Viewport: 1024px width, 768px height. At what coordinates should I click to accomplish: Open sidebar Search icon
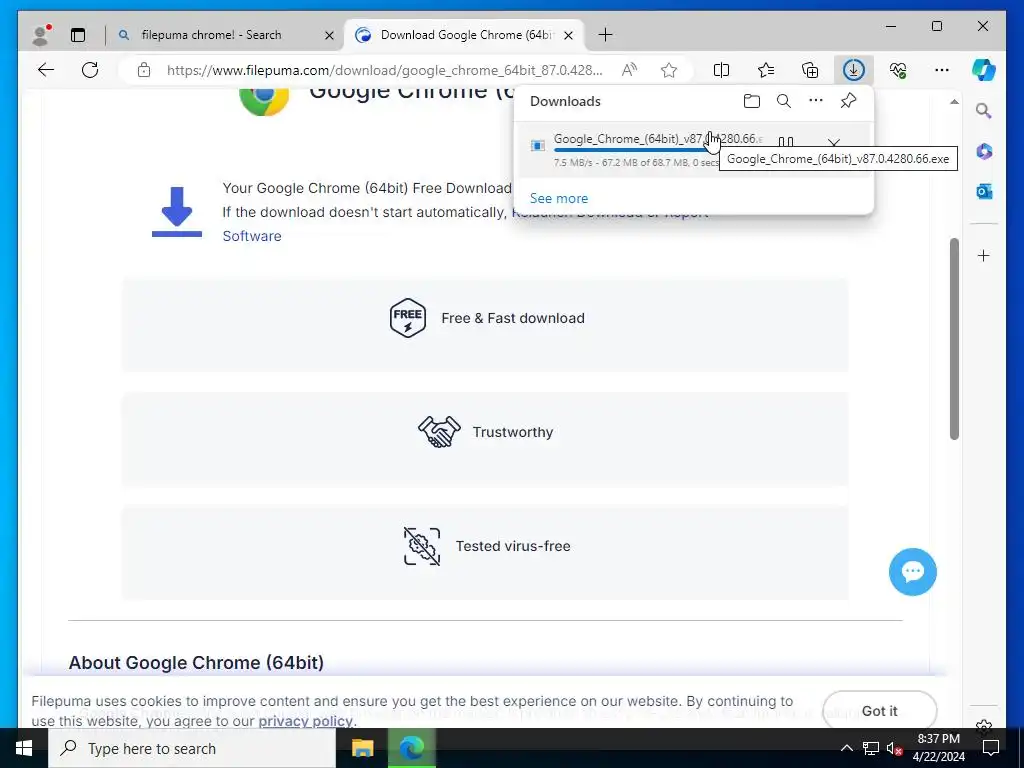tap(984, 111)
